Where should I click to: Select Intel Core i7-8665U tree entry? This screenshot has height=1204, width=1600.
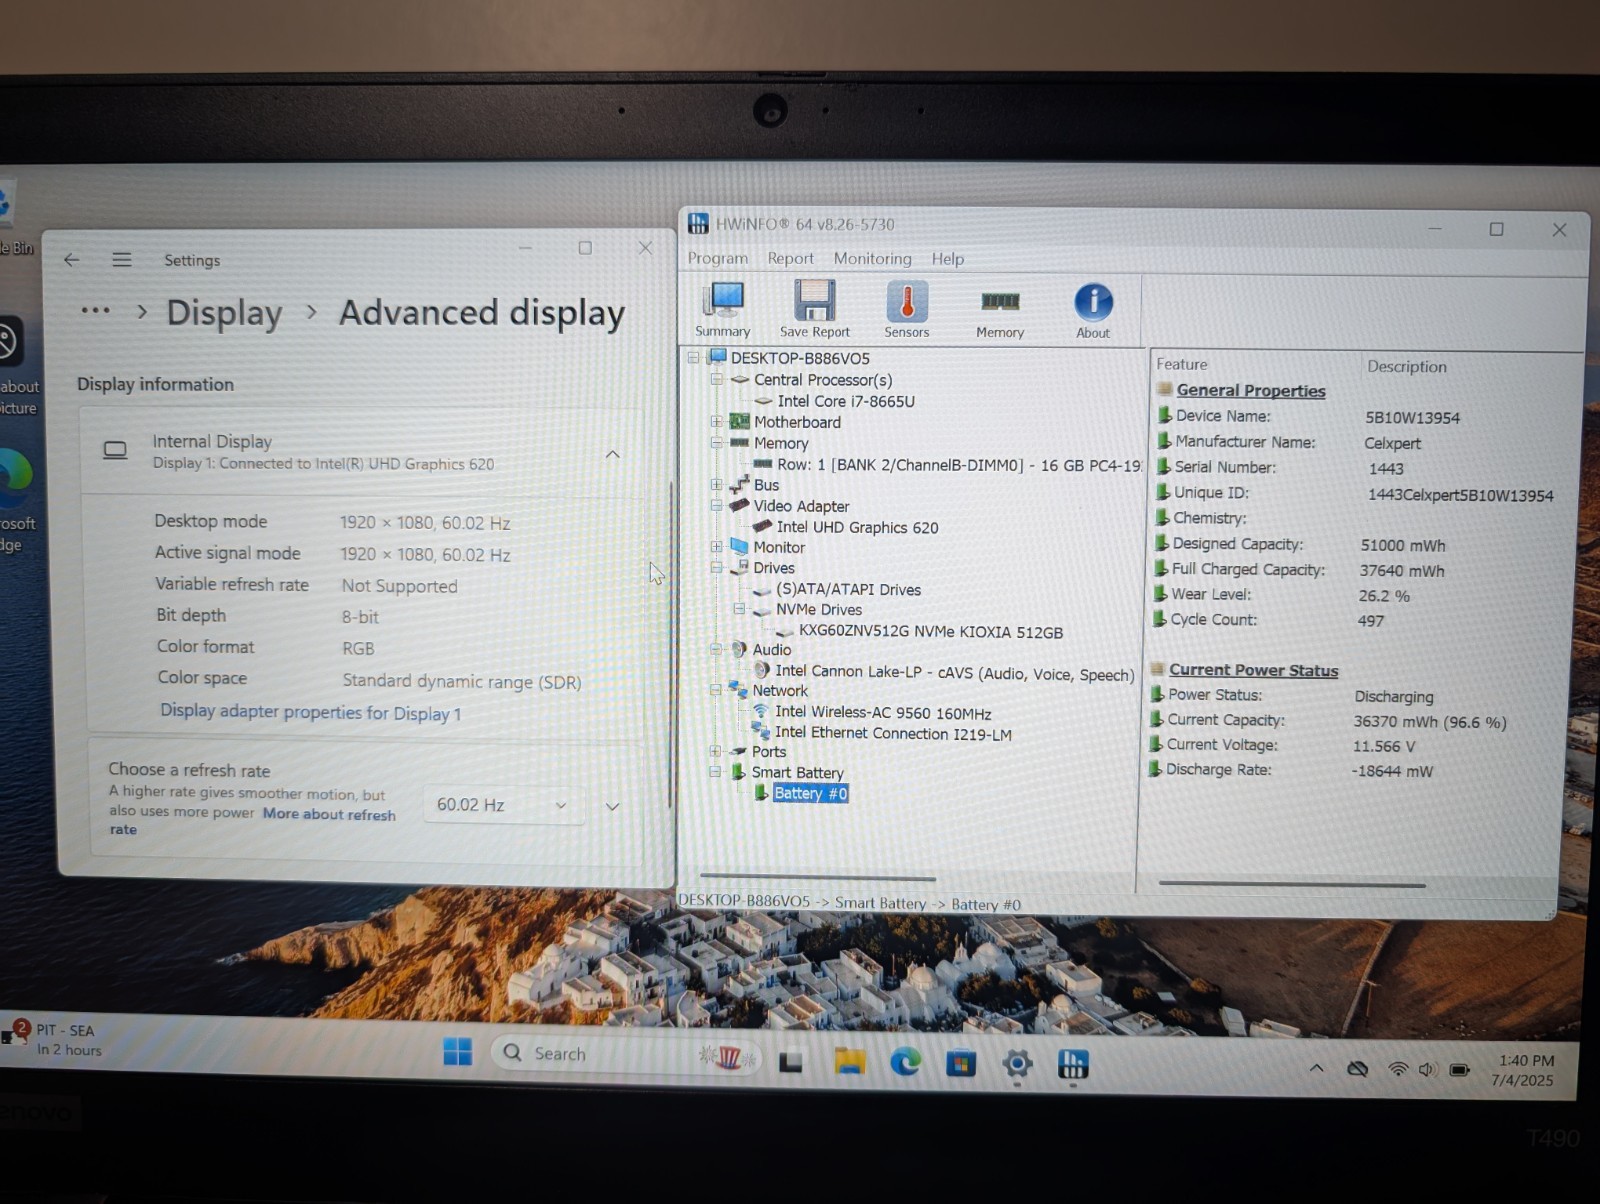pos(846,401)
